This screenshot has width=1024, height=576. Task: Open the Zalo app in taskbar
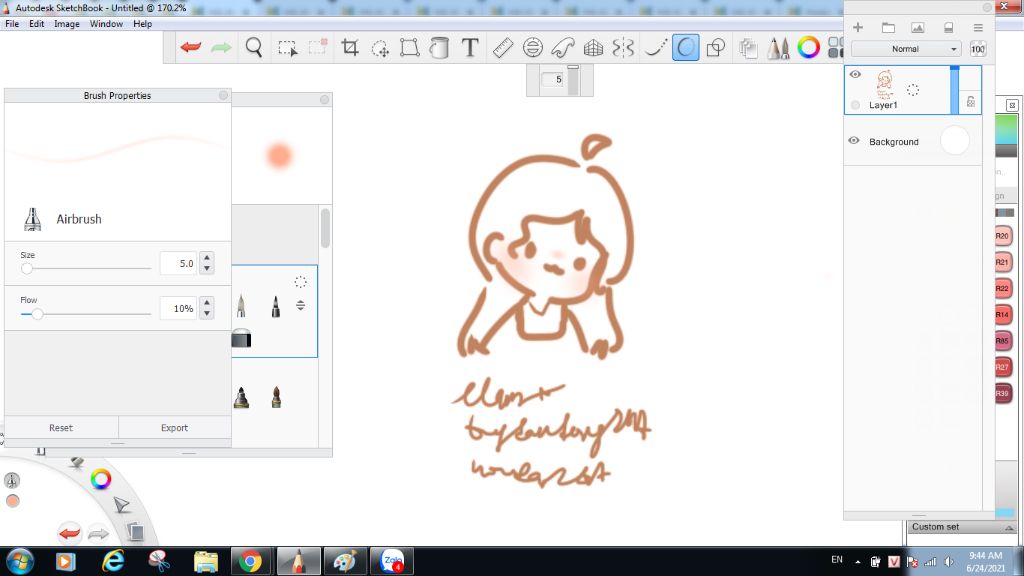[392, 561]
